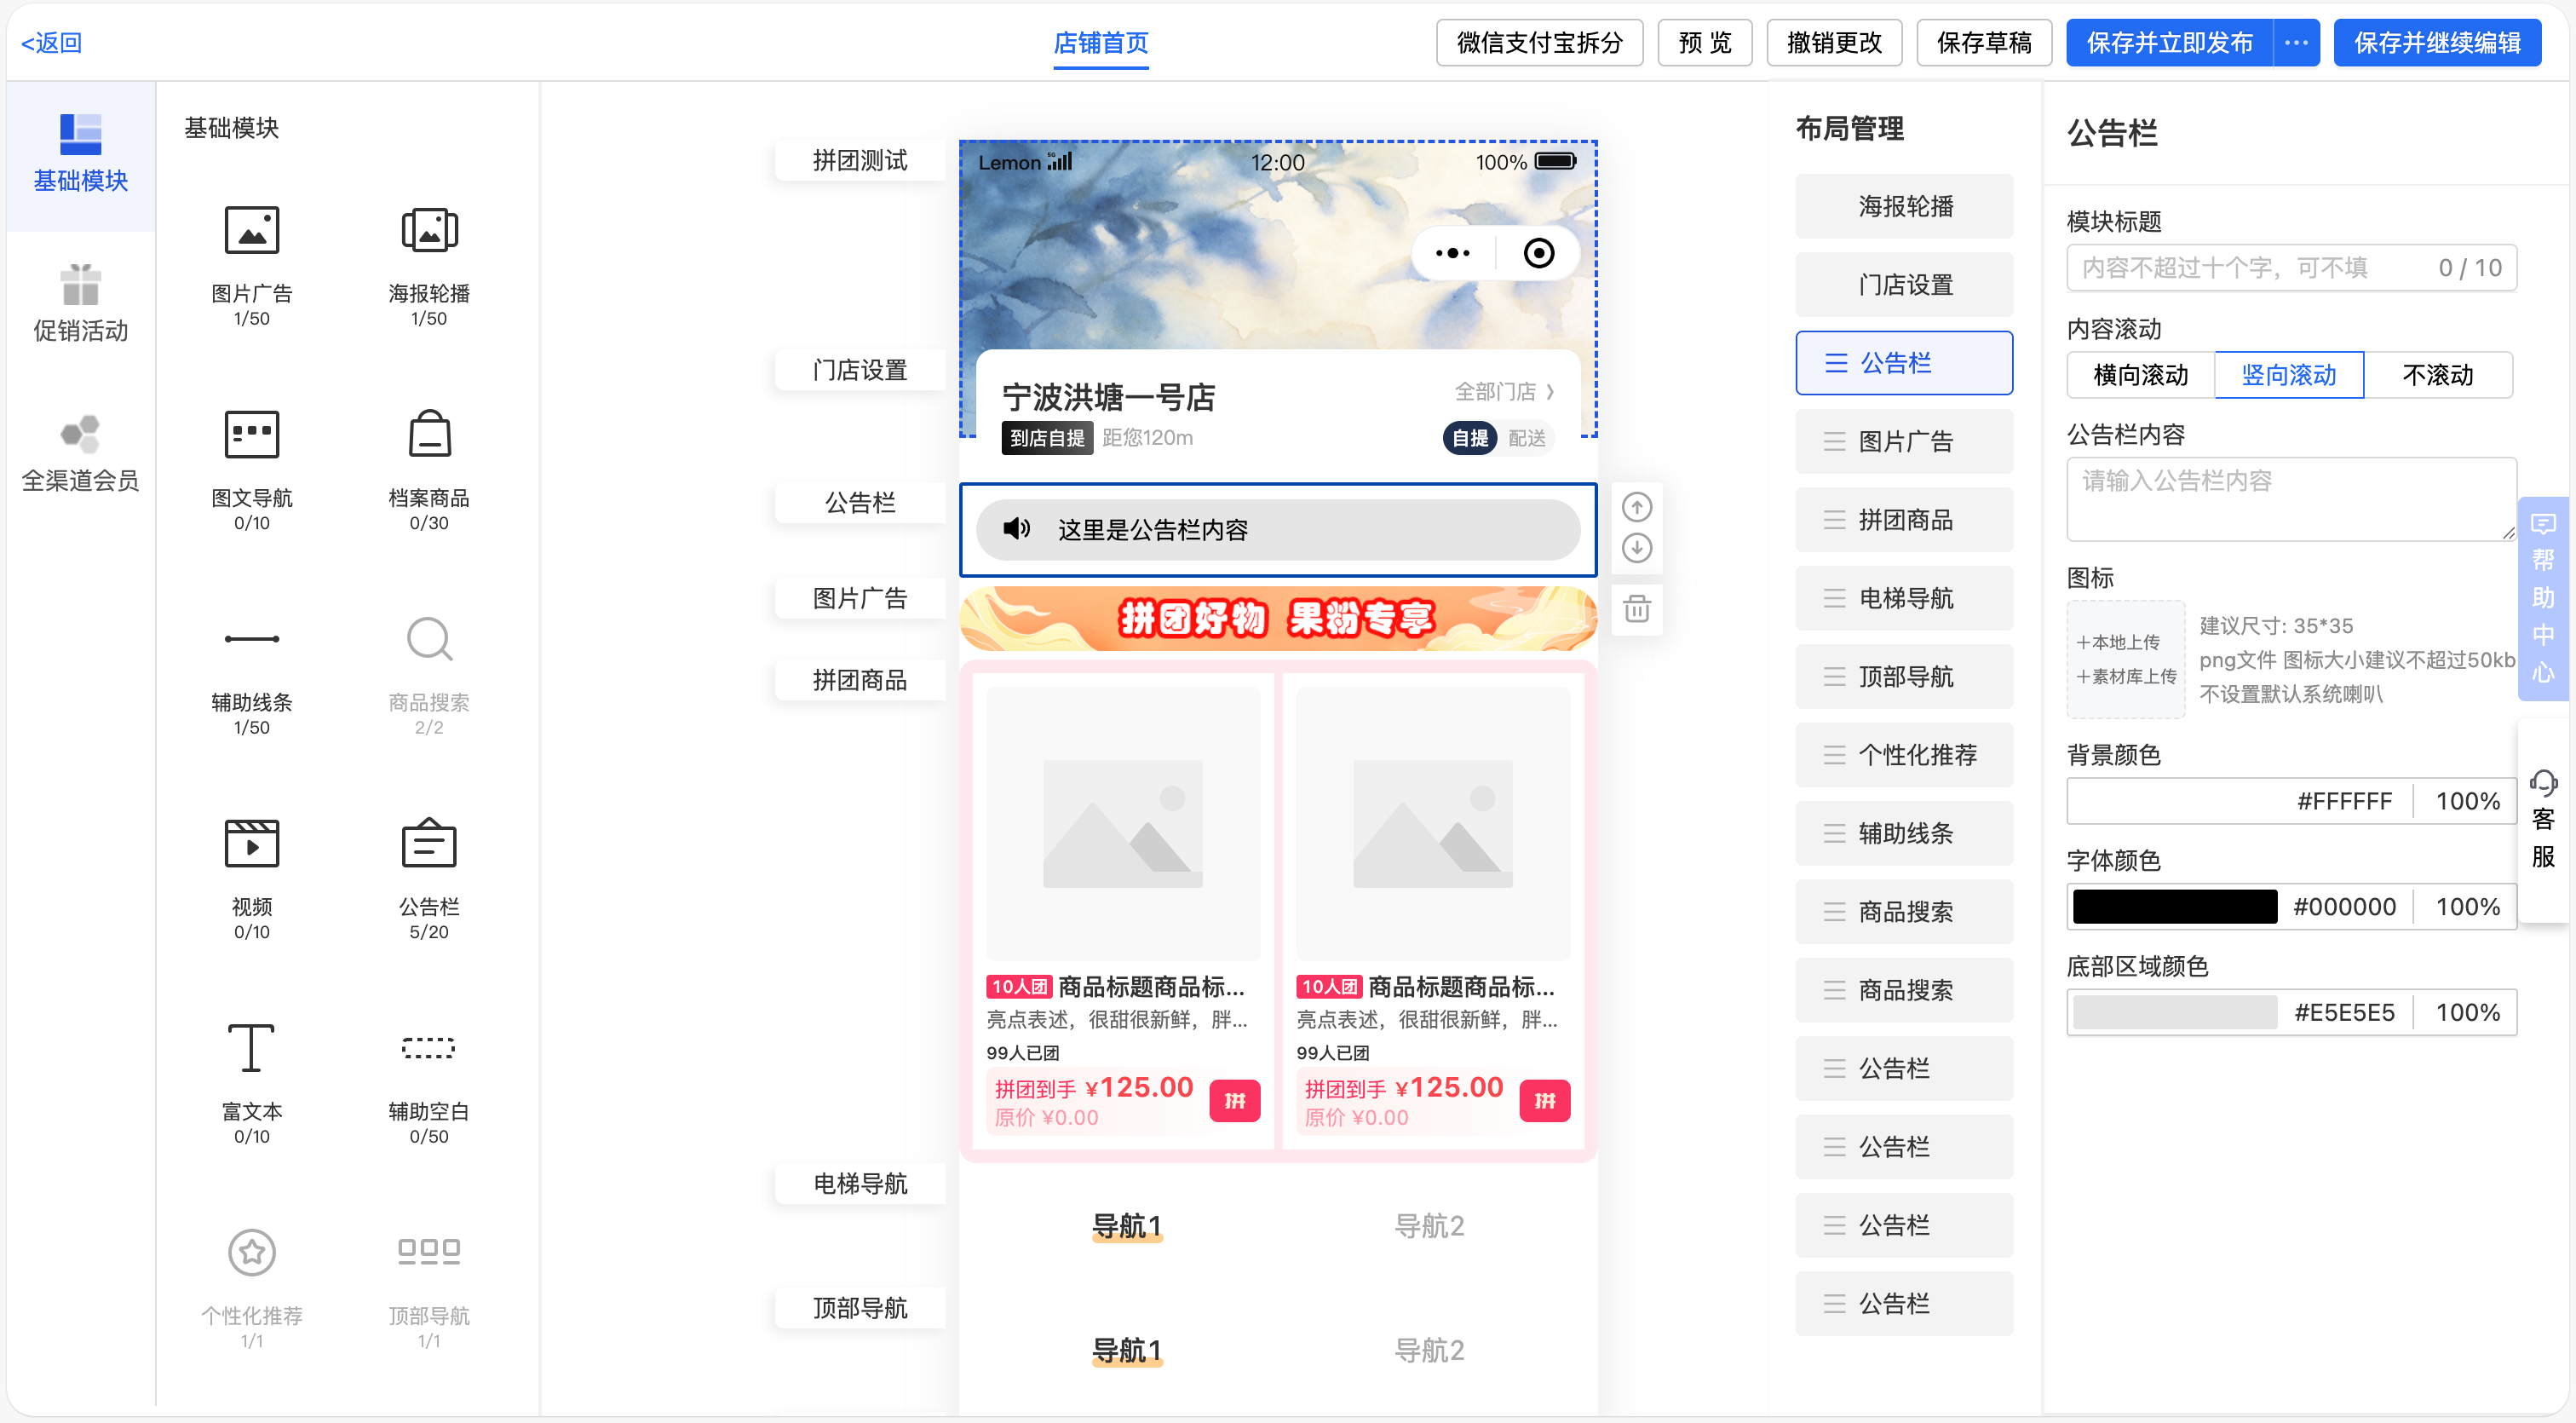Screen dimensions: 2576x1423
Task: Select 横向滚动 horizontal scroll option
Action: click(x=2140, y=375)
